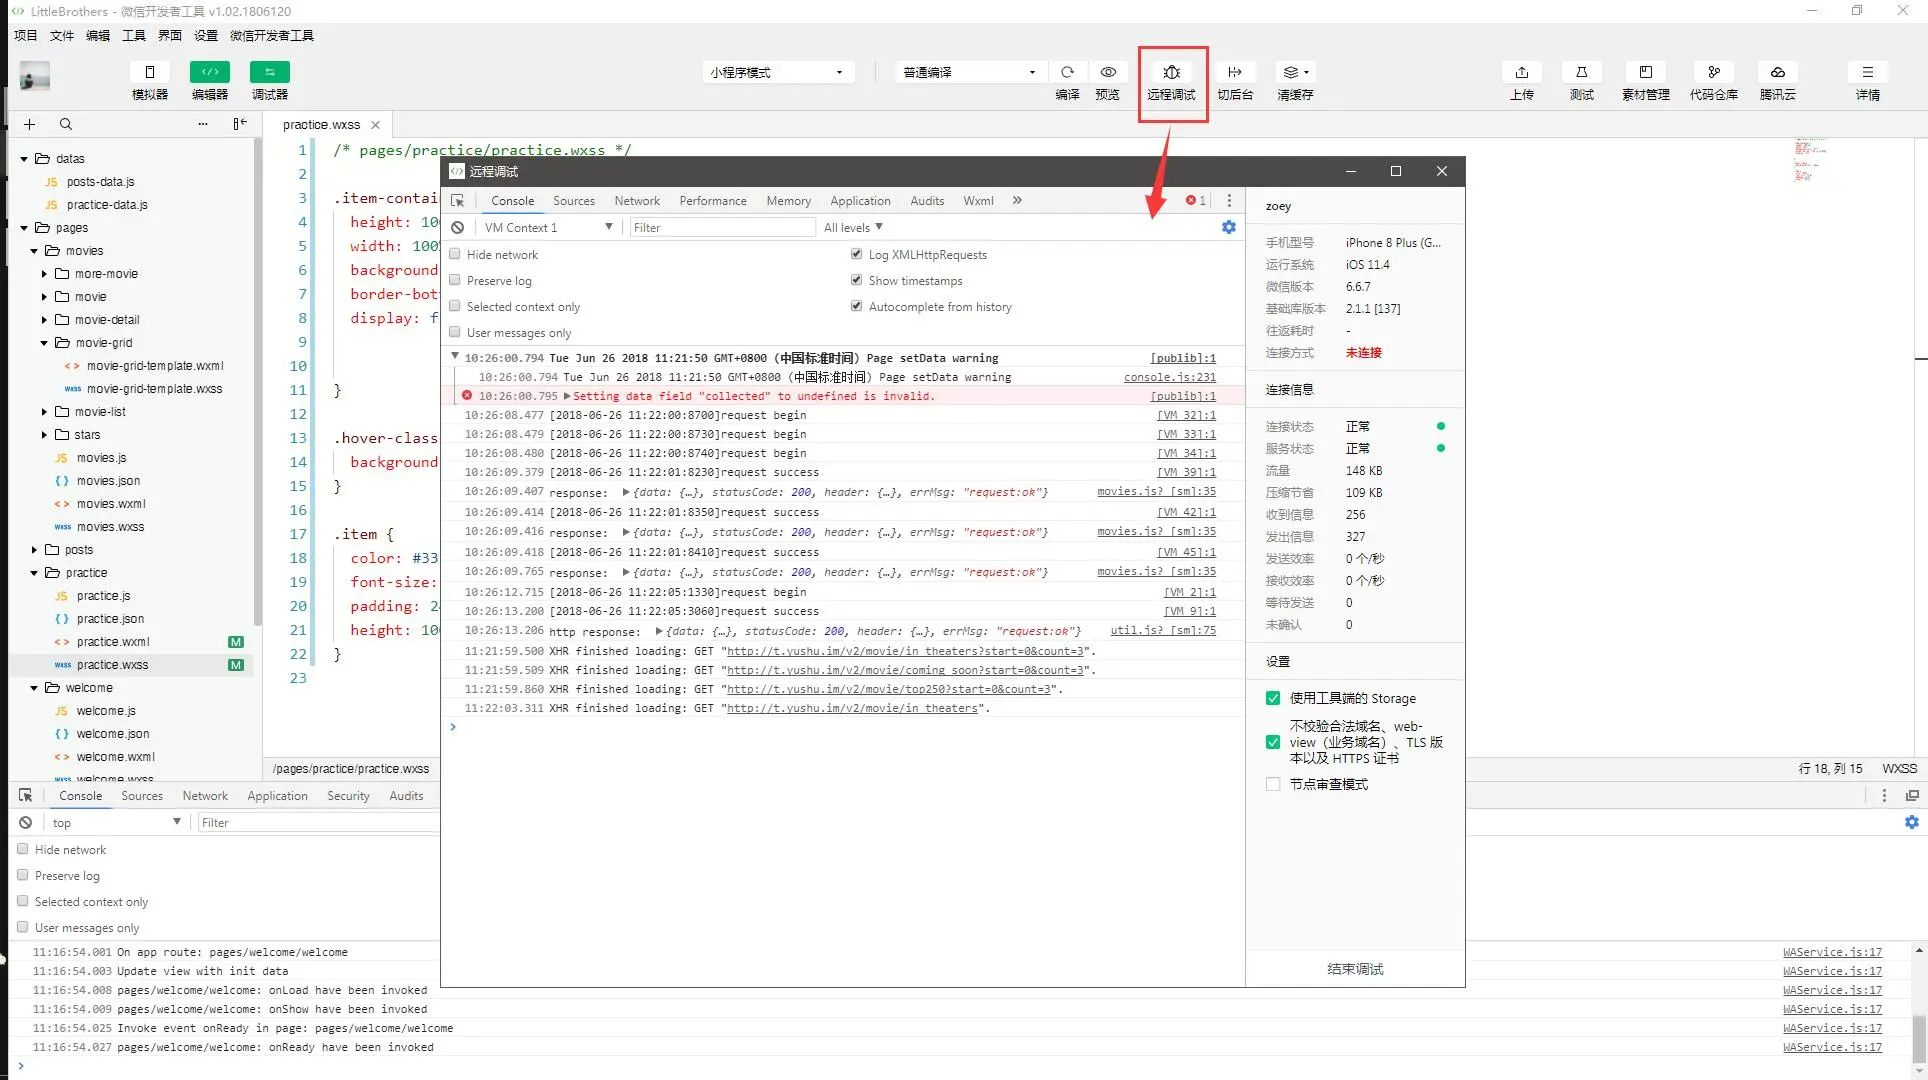Screen dimensions: 1928x1080
Task: Open Tencent Cloud (腾讯云) icon
Action: pos(1777,72)
